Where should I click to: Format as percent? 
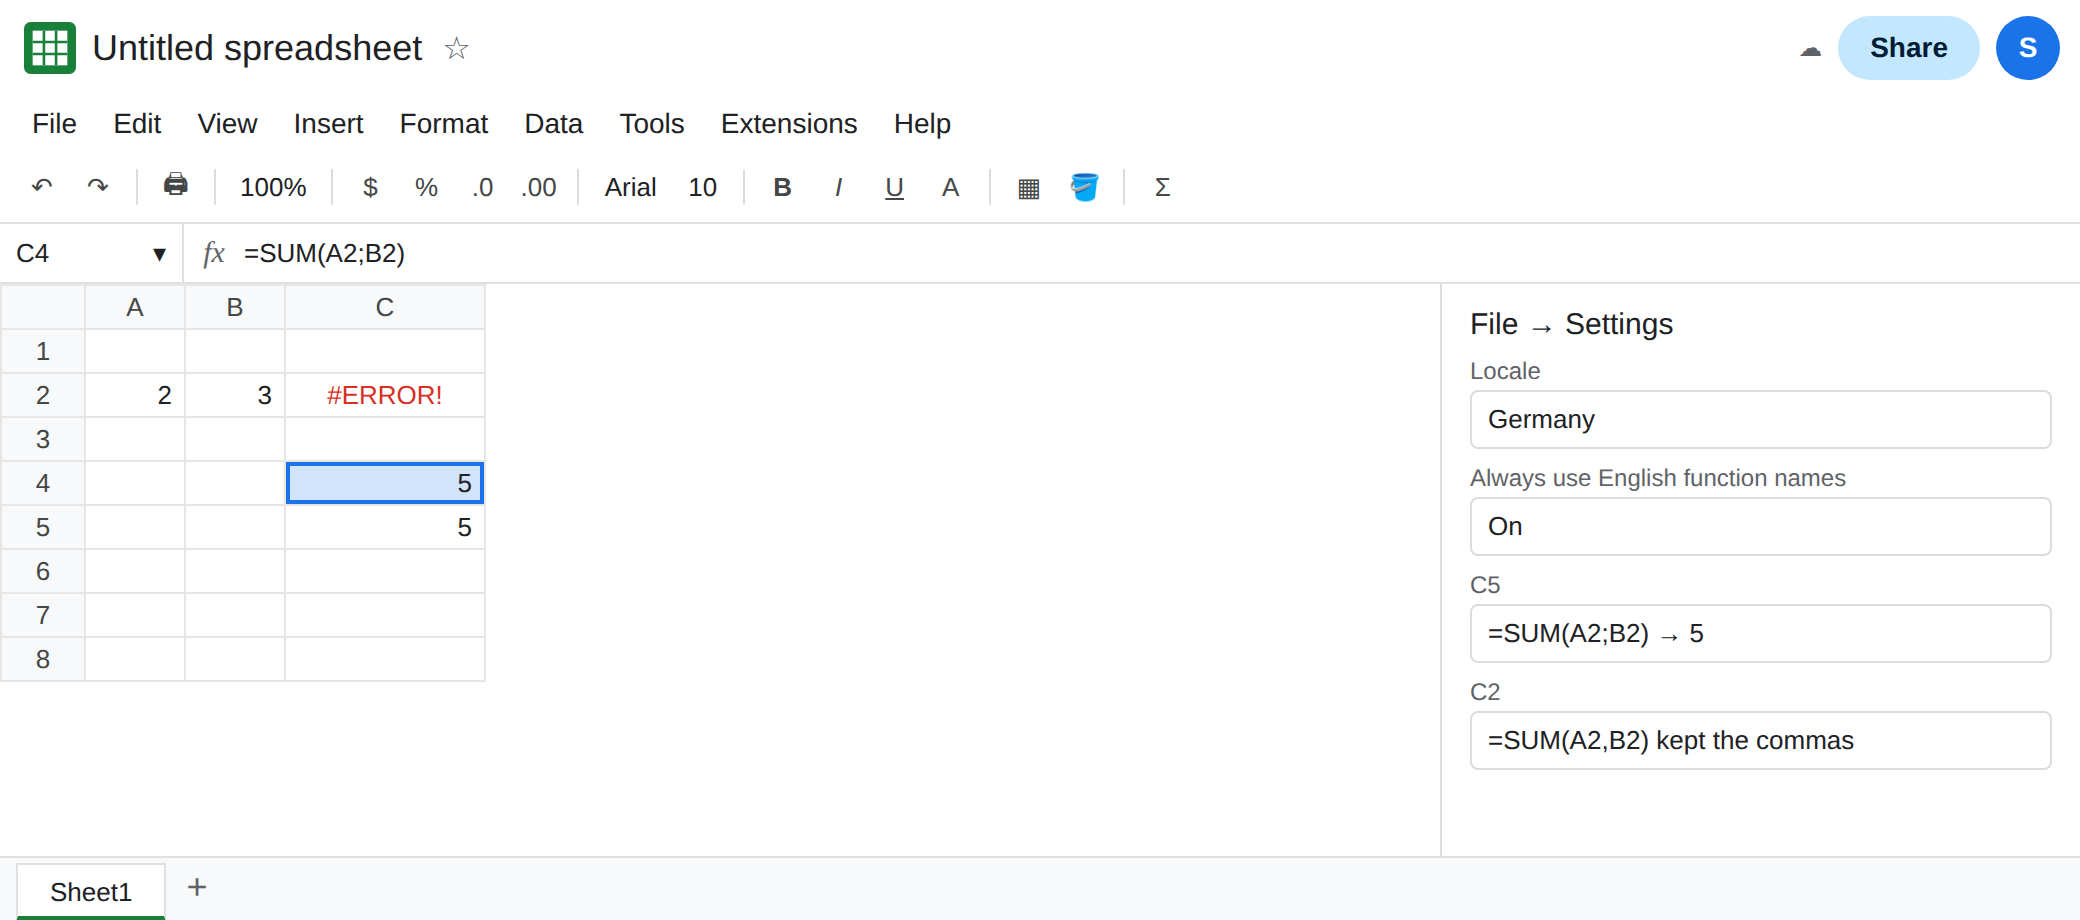tap(427, 187)
